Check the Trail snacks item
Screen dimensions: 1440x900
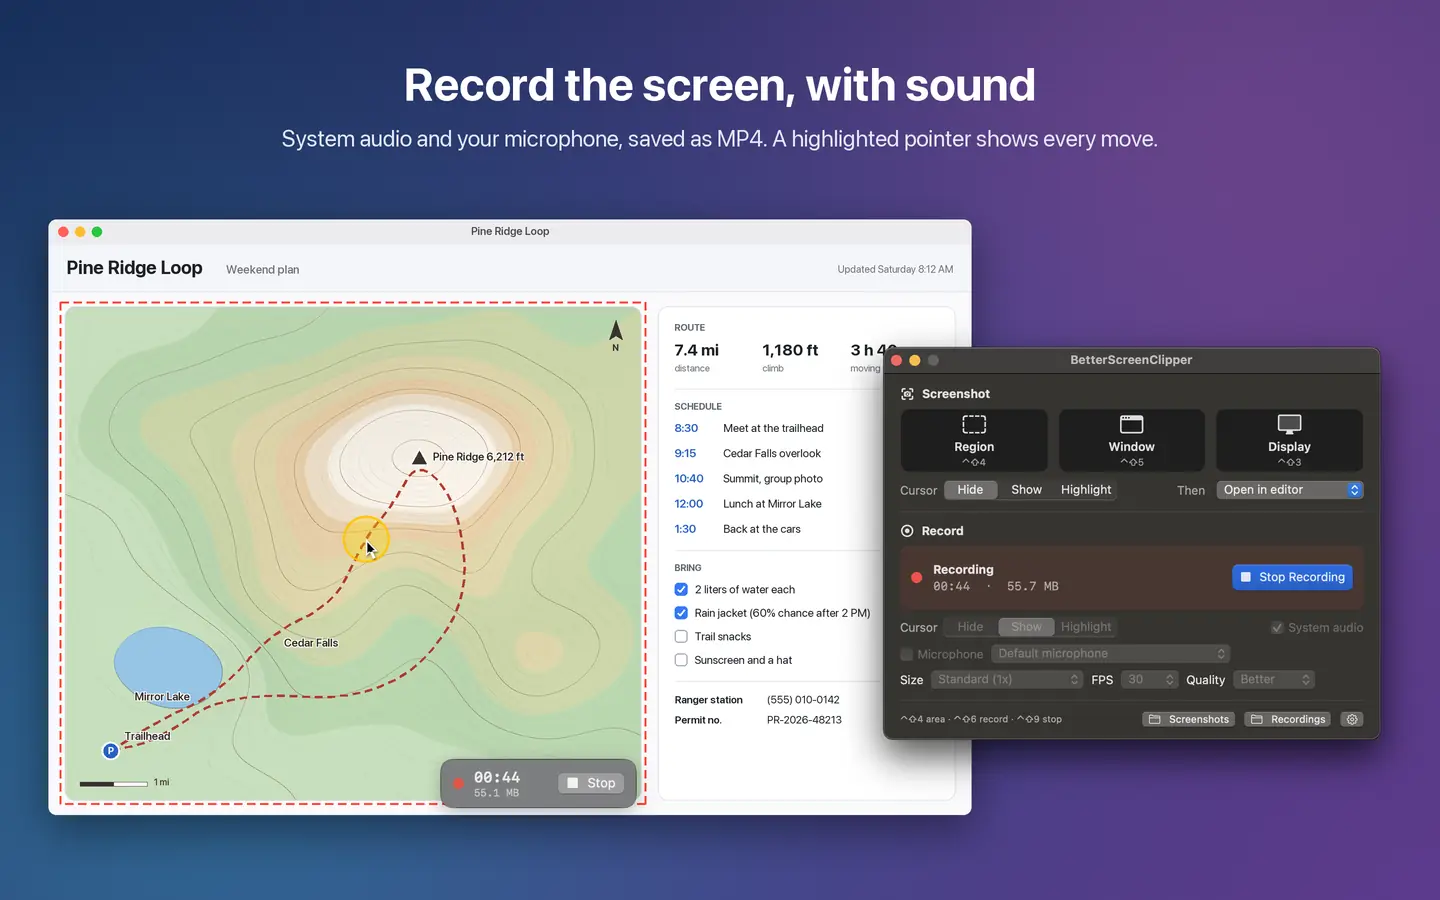tap(681, 636)
